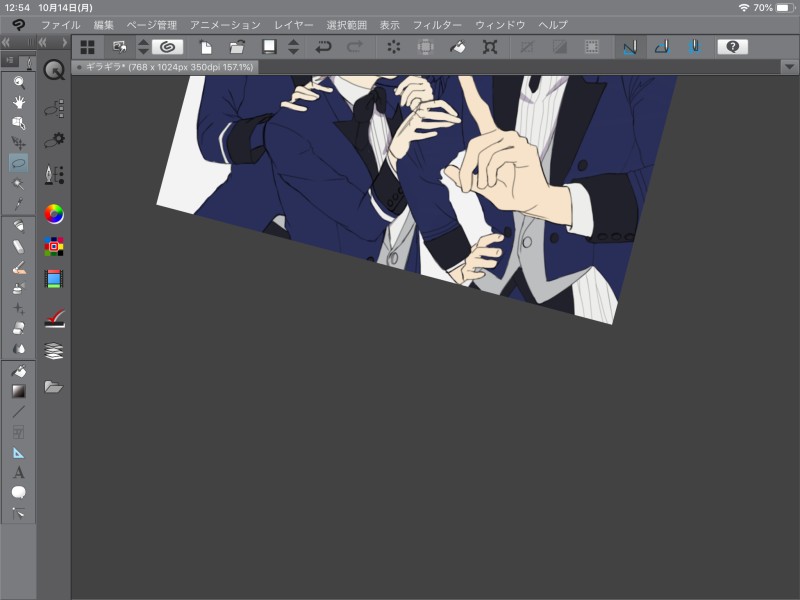Click the Fill bucket command icon

[x=457, y=47]
